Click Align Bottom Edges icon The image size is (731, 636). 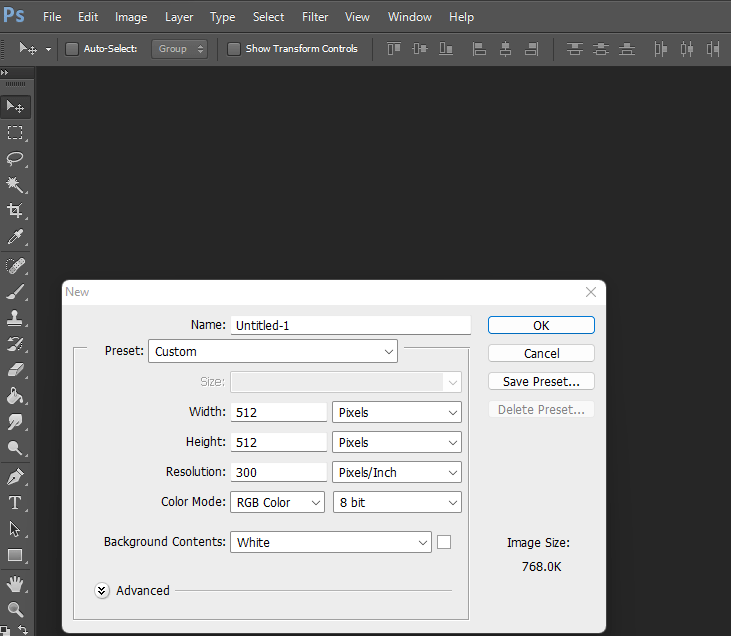446,48
